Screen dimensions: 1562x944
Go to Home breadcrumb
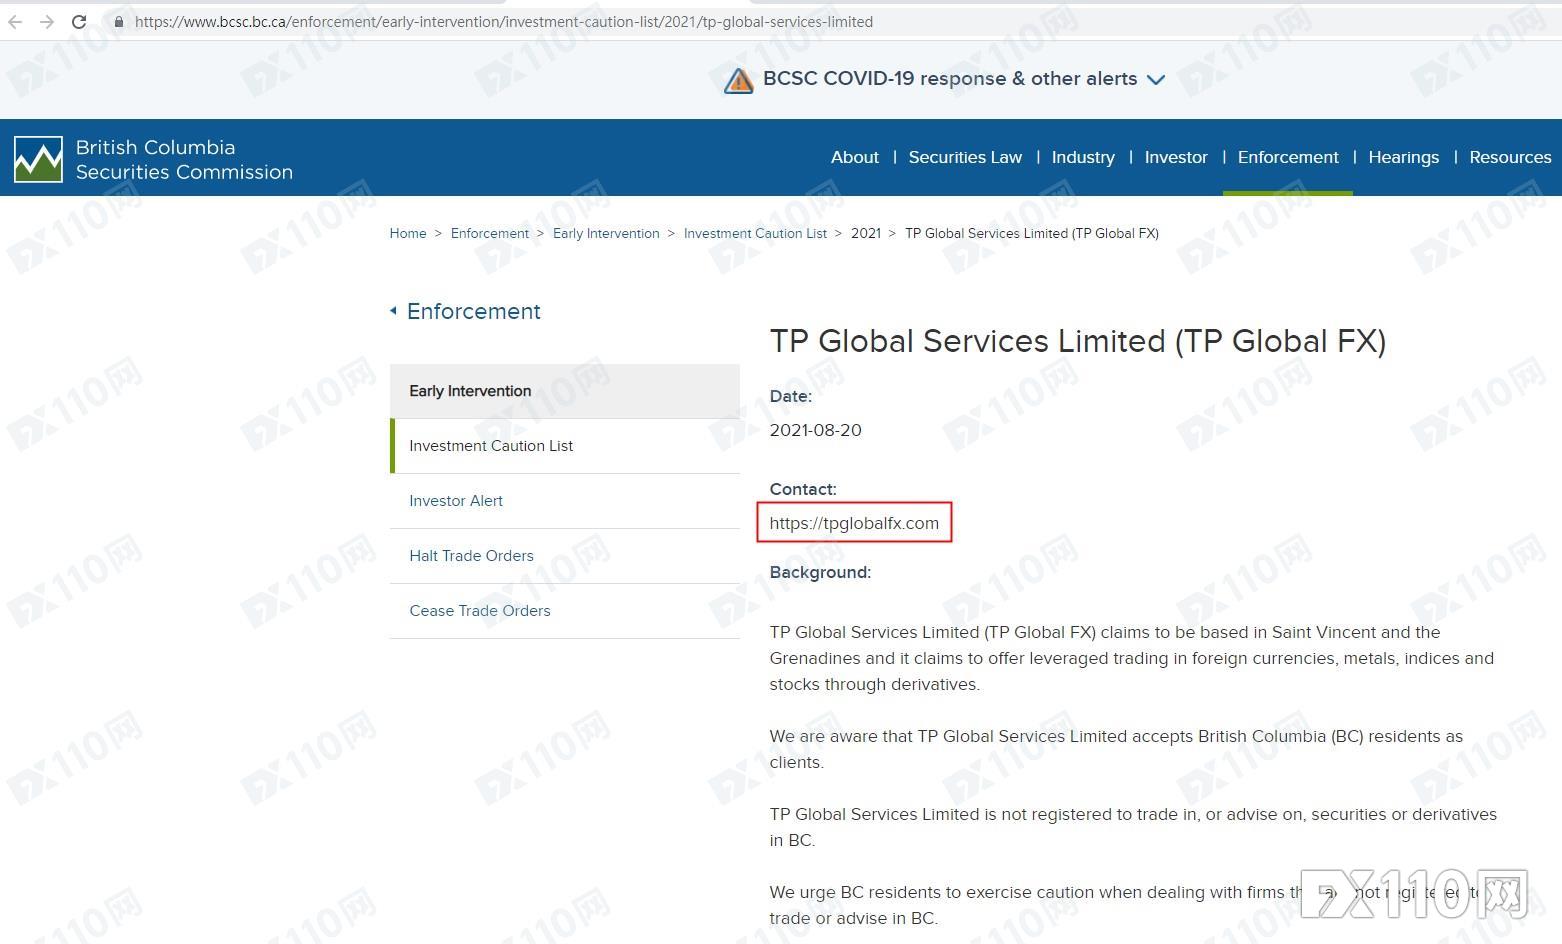[408, 233]
